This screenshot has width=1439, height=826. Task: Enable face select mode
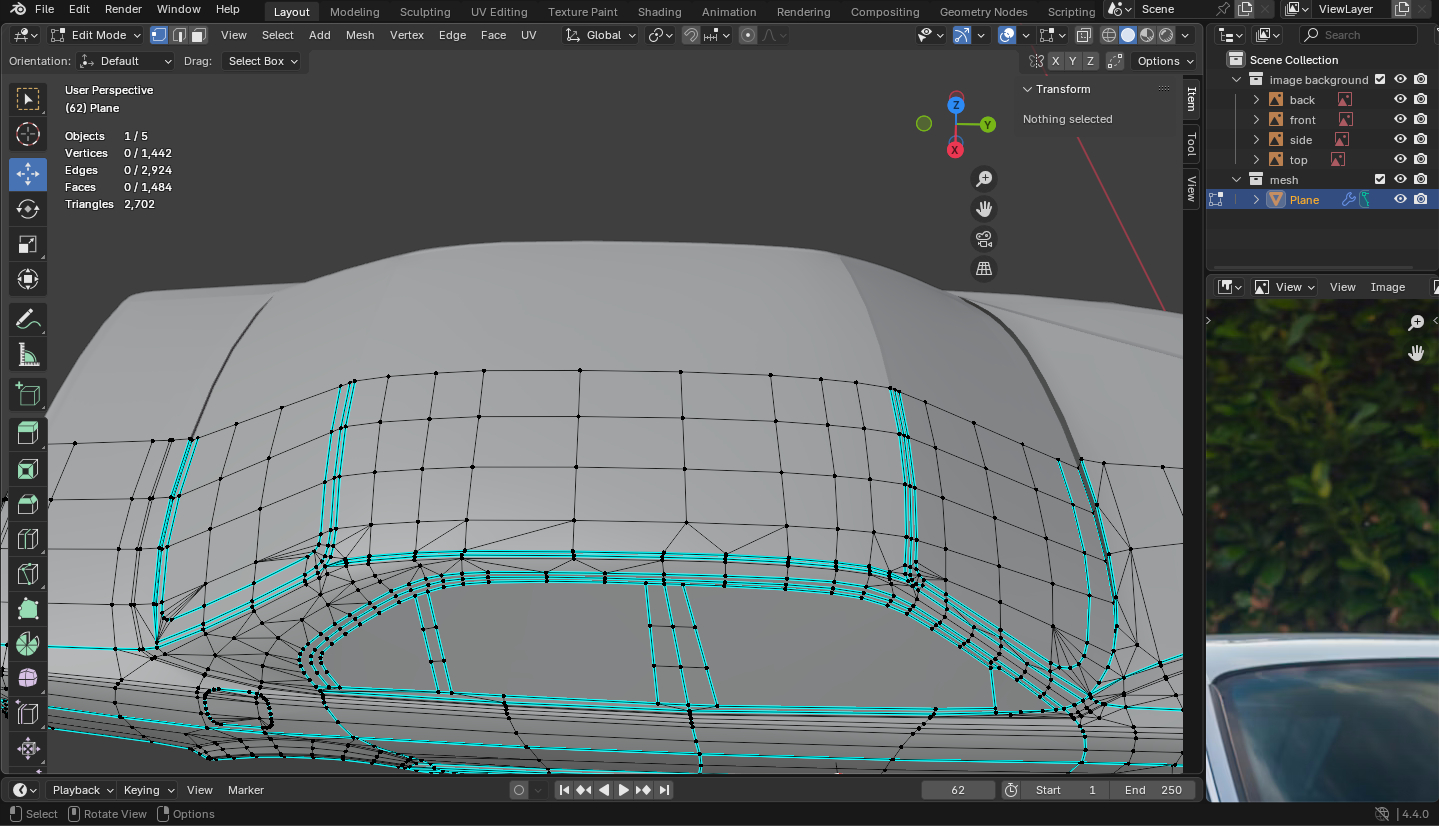(199, 35)
